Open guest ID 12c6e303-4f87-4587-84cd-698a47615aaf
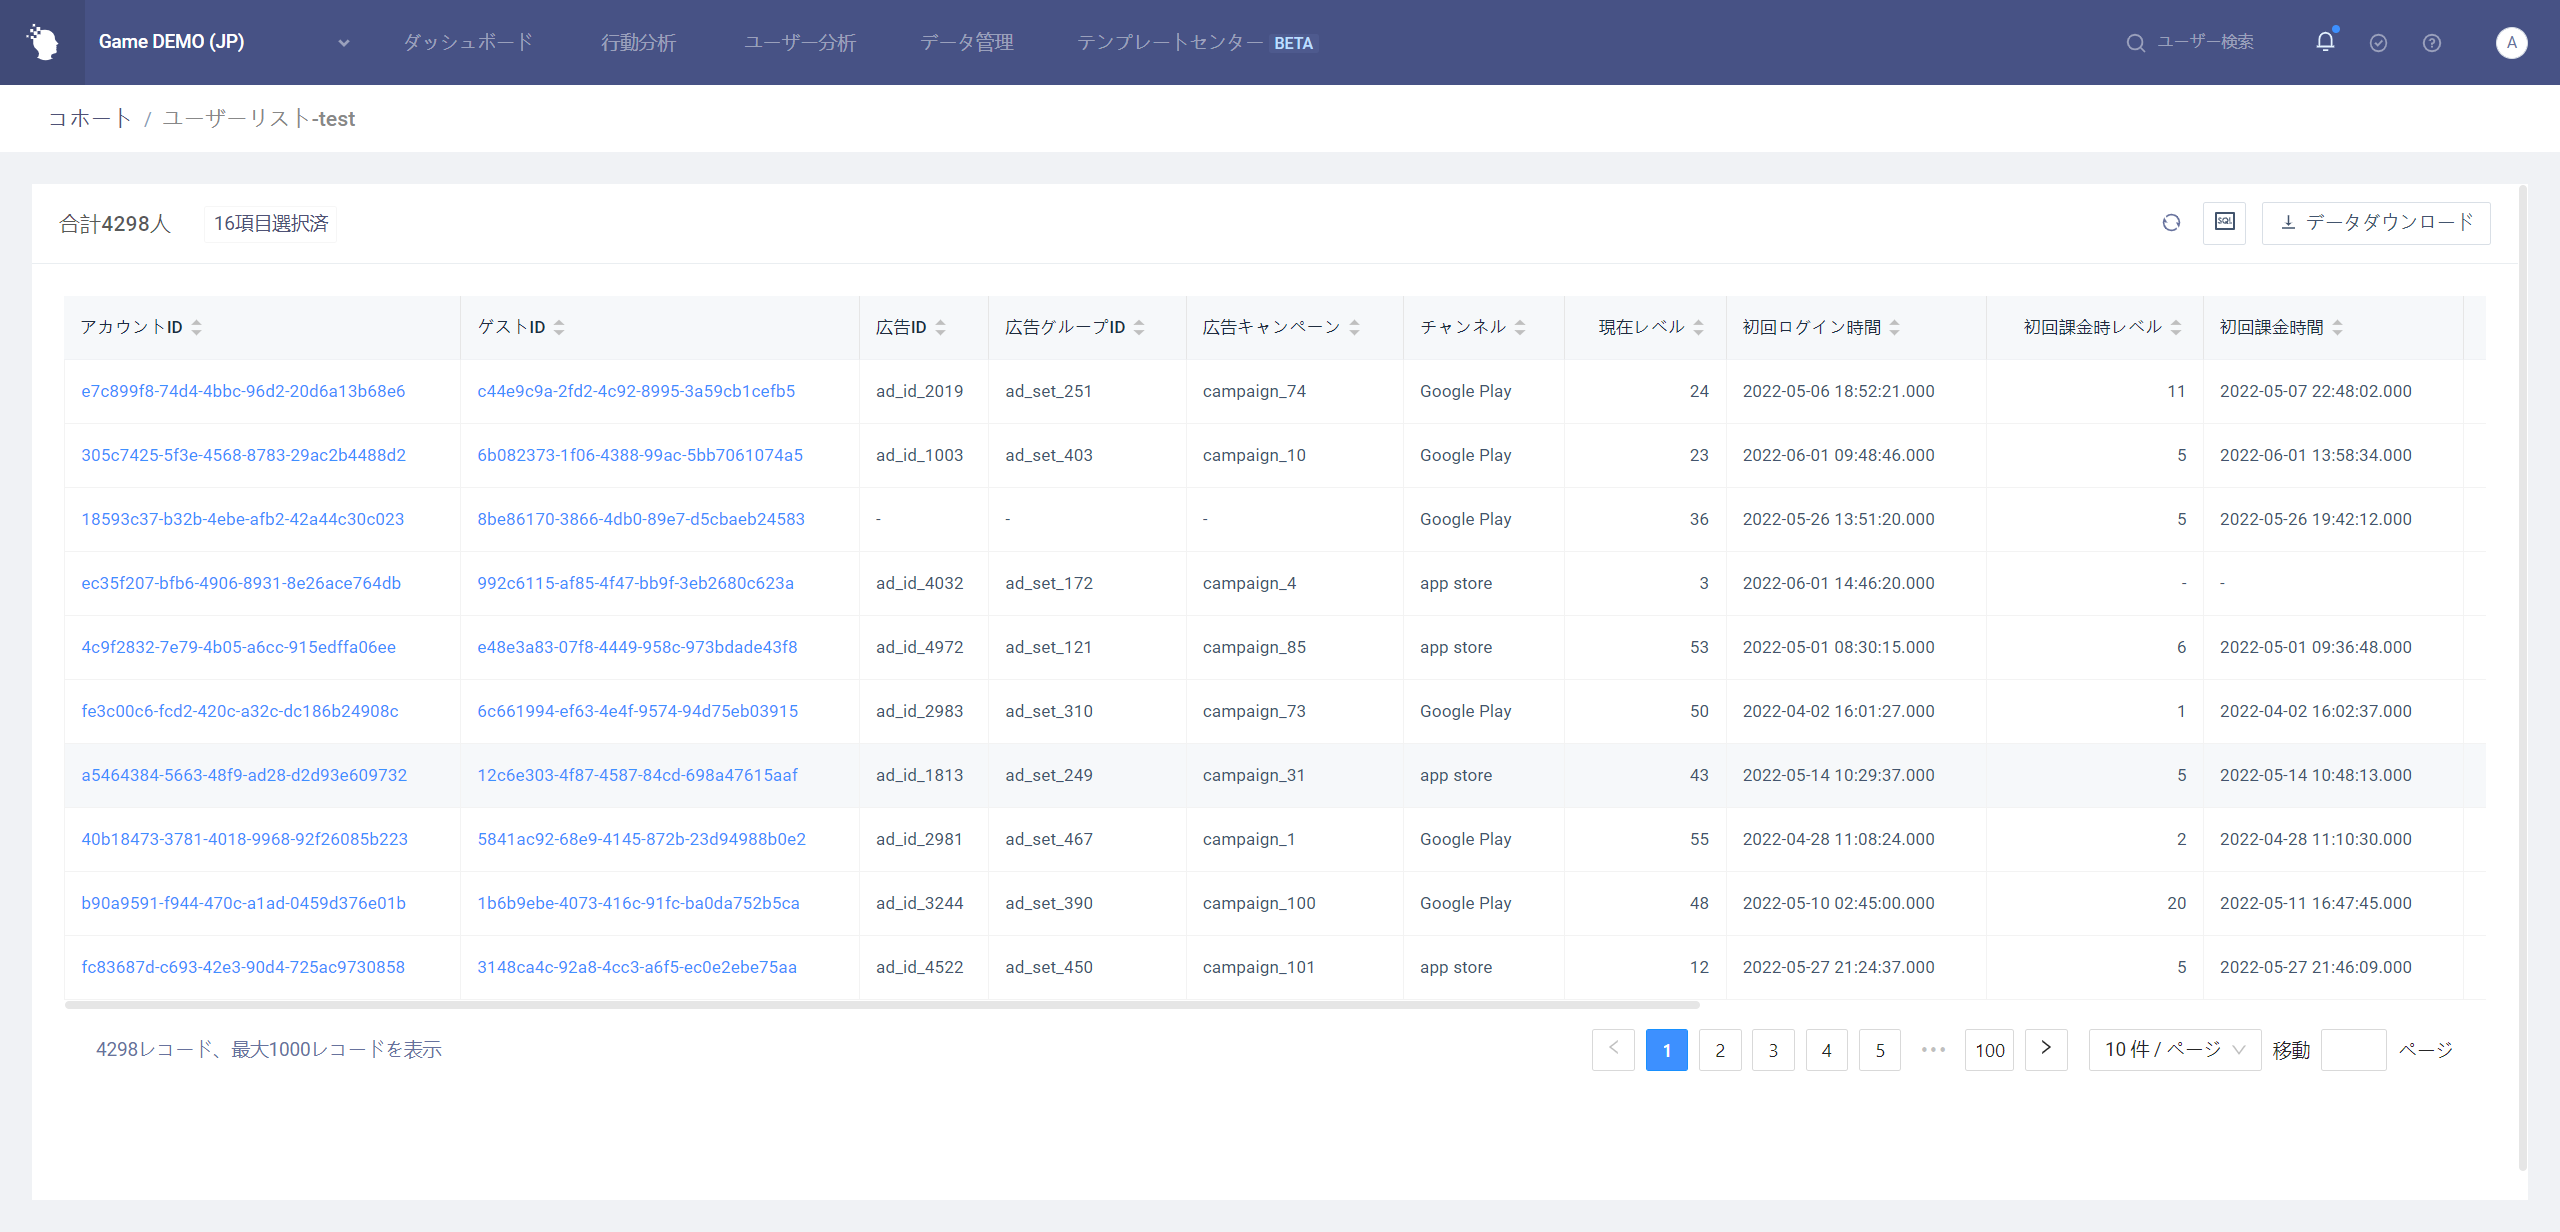2560x1232 pixels. click(x=638, y=775)
